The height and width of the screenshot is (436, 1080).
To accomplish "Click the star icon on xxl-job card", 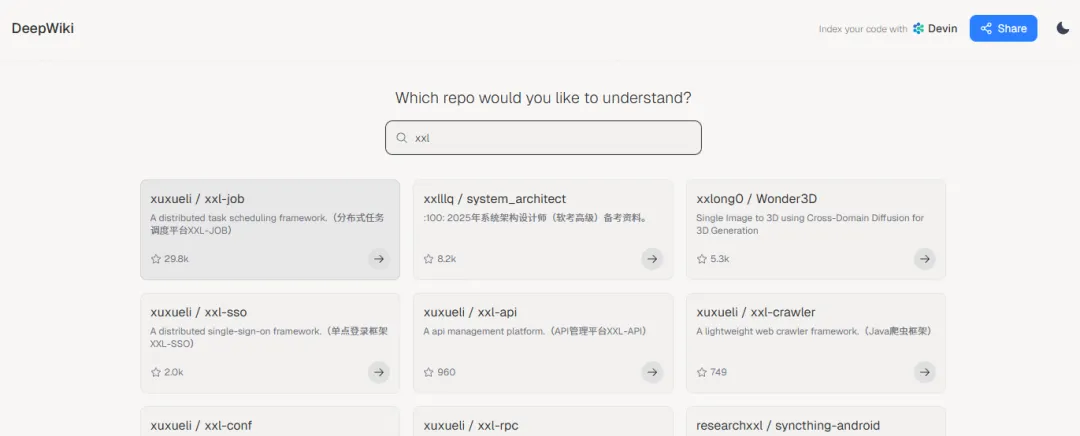I will pyautogui.click(x=156, y=258).
